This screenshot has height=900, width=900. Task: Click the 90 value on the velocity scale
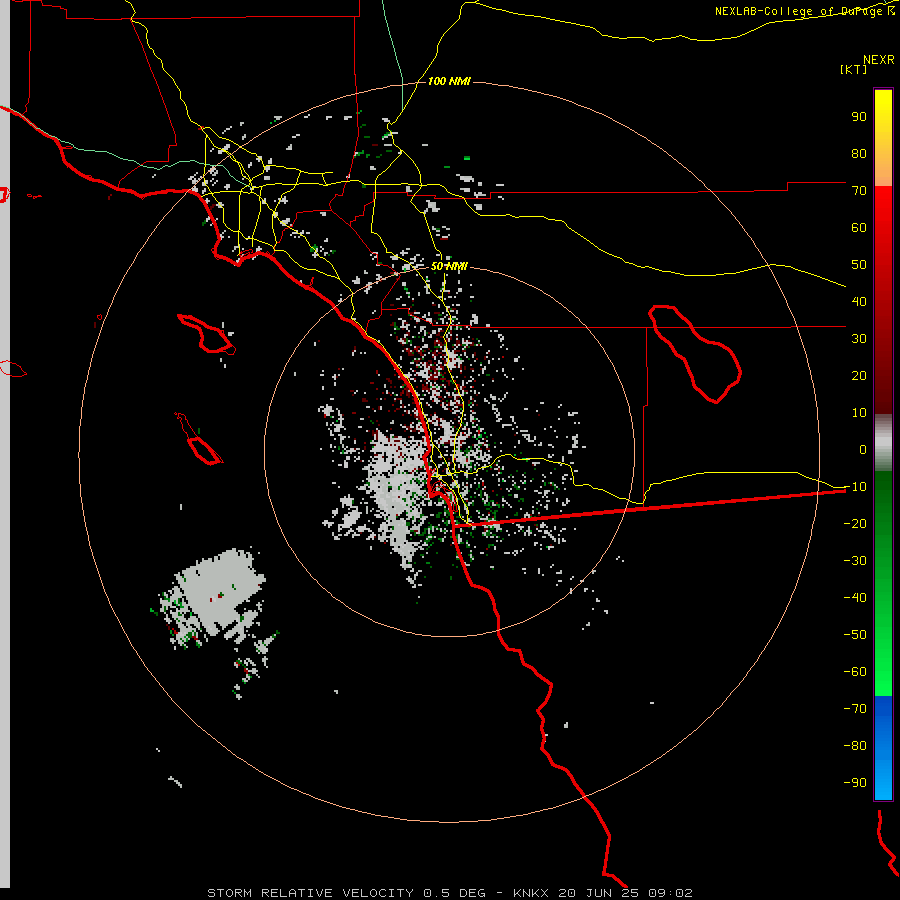click(859, 117)
